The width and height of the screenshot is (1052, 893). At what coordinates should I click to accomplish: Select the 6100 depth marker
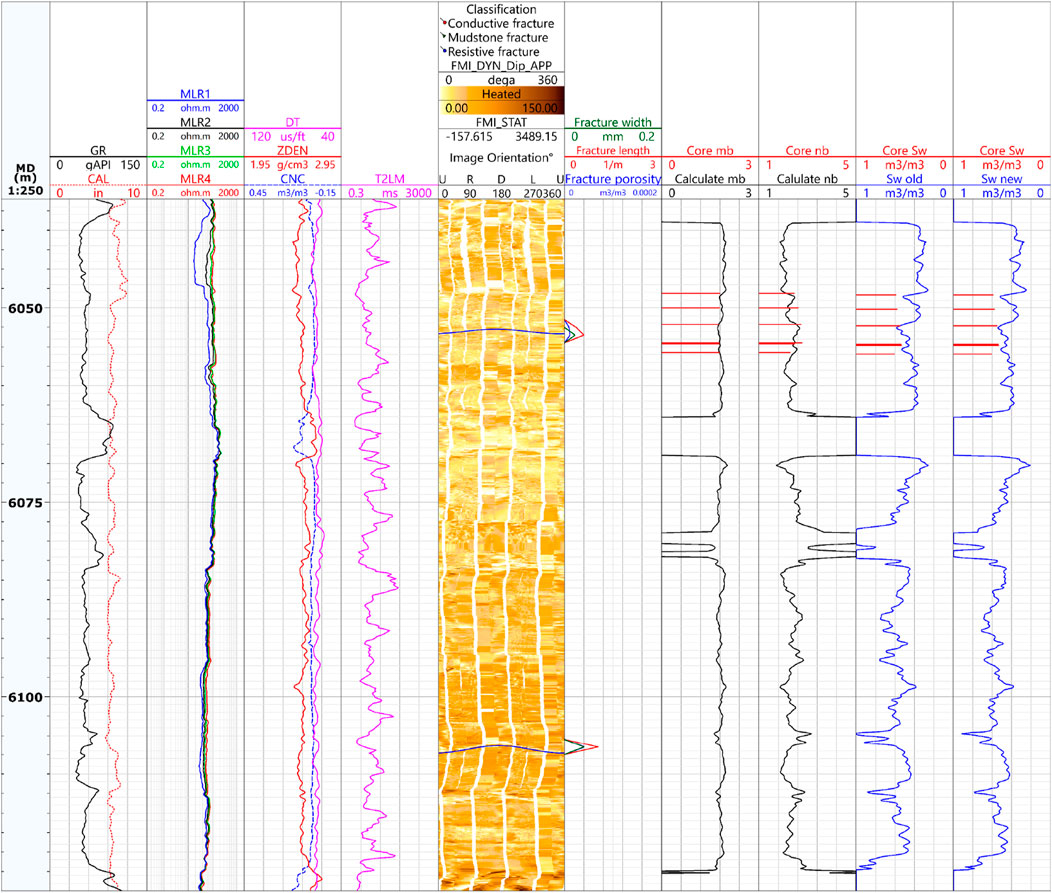click(x=25, y=697)
